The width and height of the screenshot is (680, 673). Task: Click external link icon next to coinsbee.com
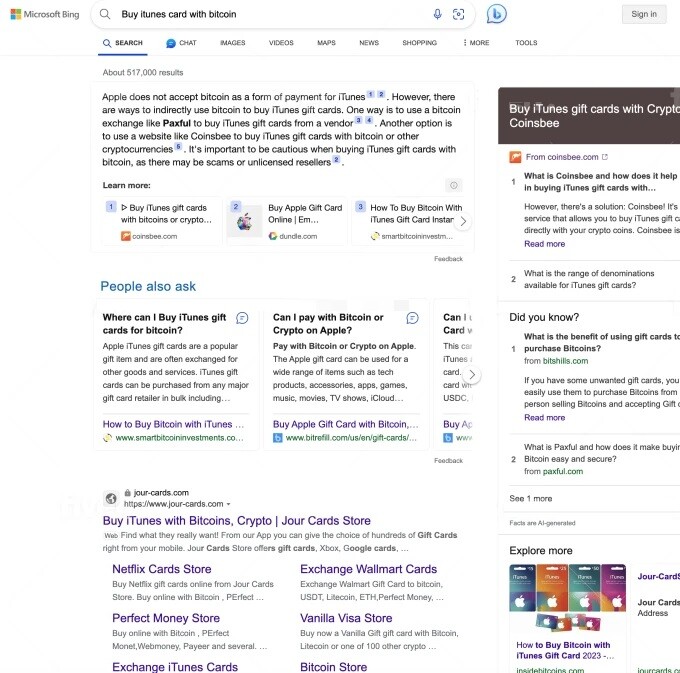point(605,157)
